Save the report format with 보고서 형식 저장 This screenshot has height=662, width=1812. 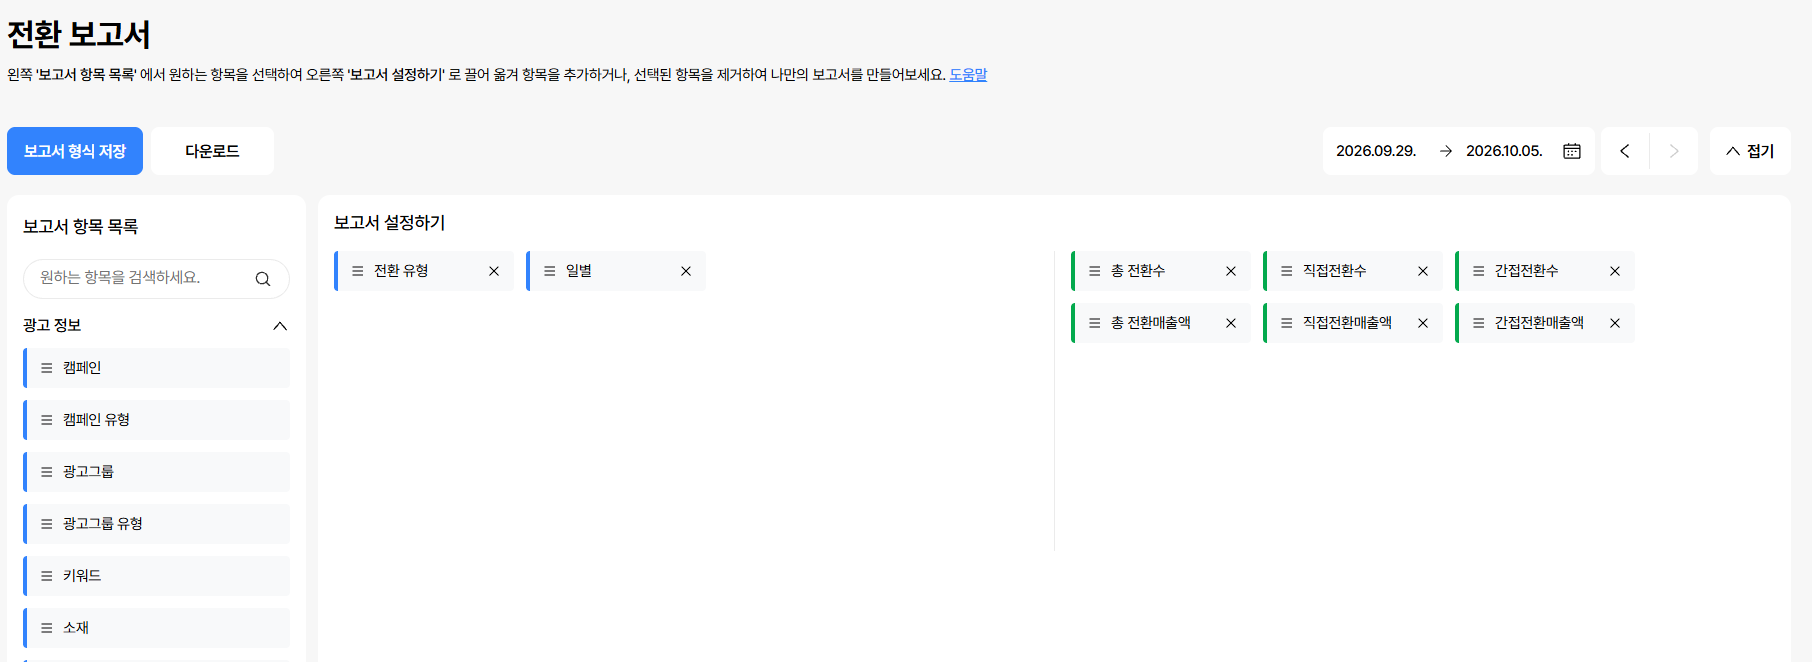[75, 151]
